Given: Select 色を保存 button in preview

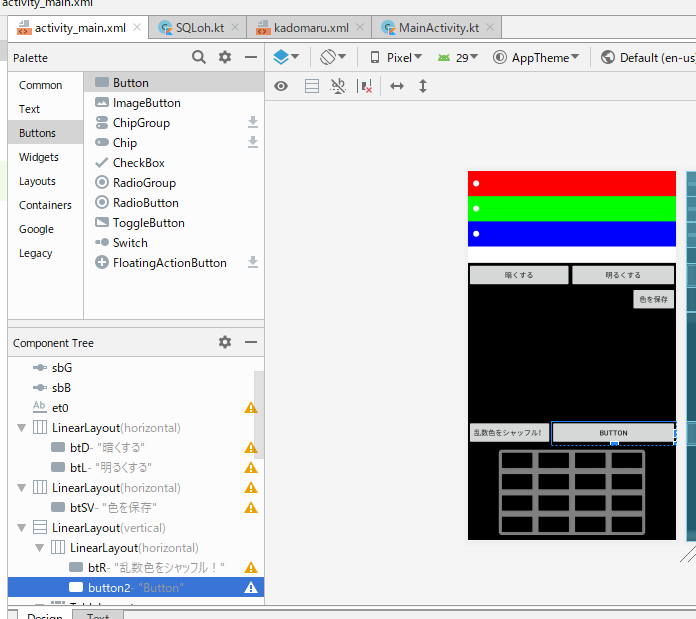Looking at the screenshot, I should (x=653, y=299).
